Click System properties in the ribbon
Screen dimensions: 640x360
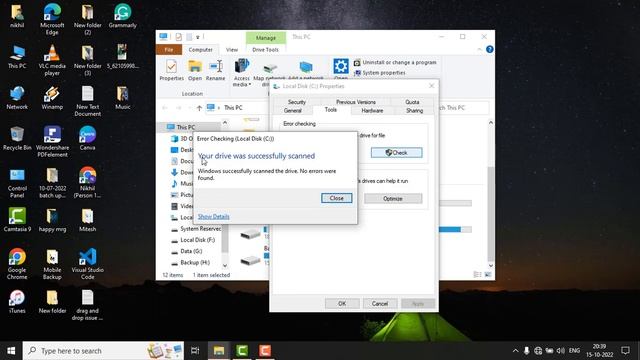point(380,73)
